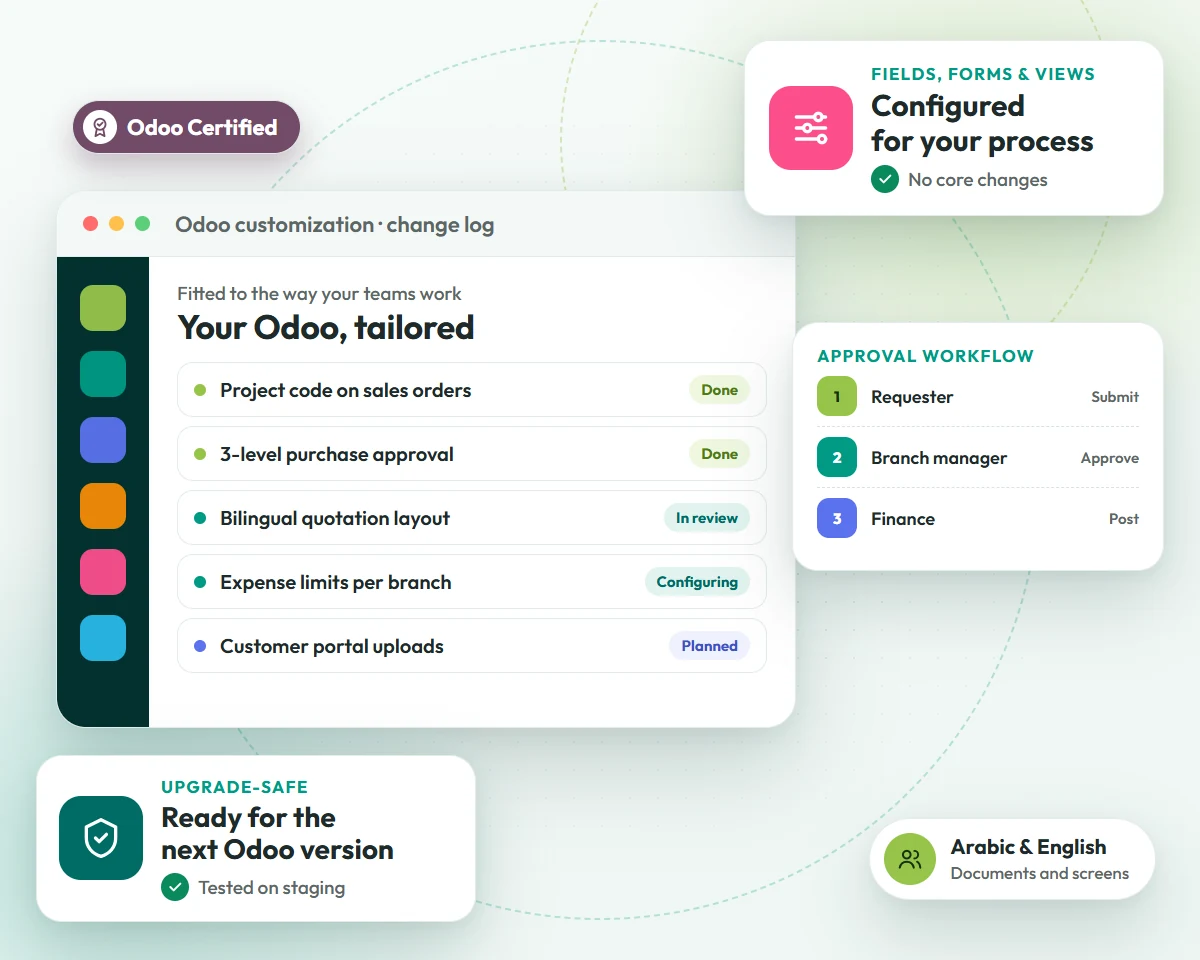Click the yellow window dot
Screen dimensions: 1200x960
pos(117,224)
